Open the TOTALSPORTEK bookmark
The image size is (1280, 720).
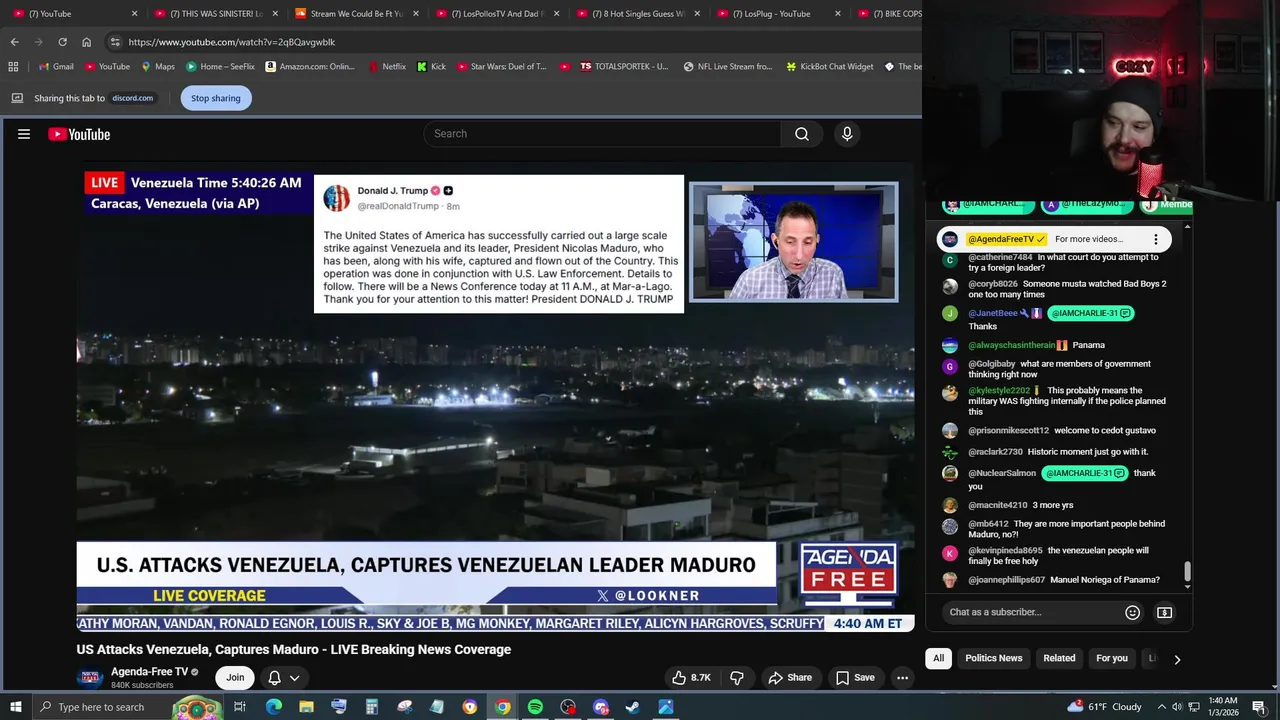point(623,67)
